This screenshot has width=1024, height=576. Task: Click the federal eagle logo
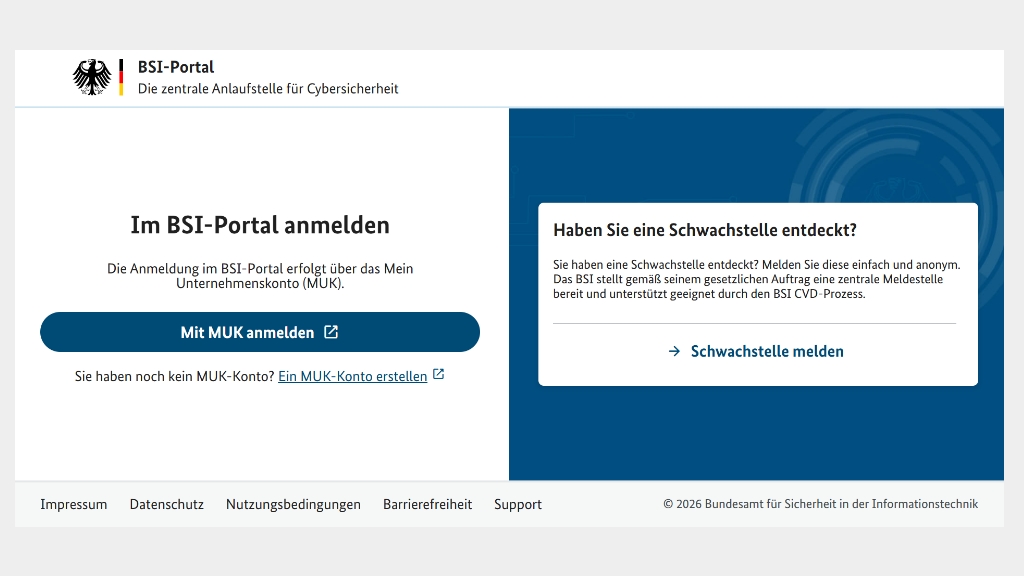point(92,77)
